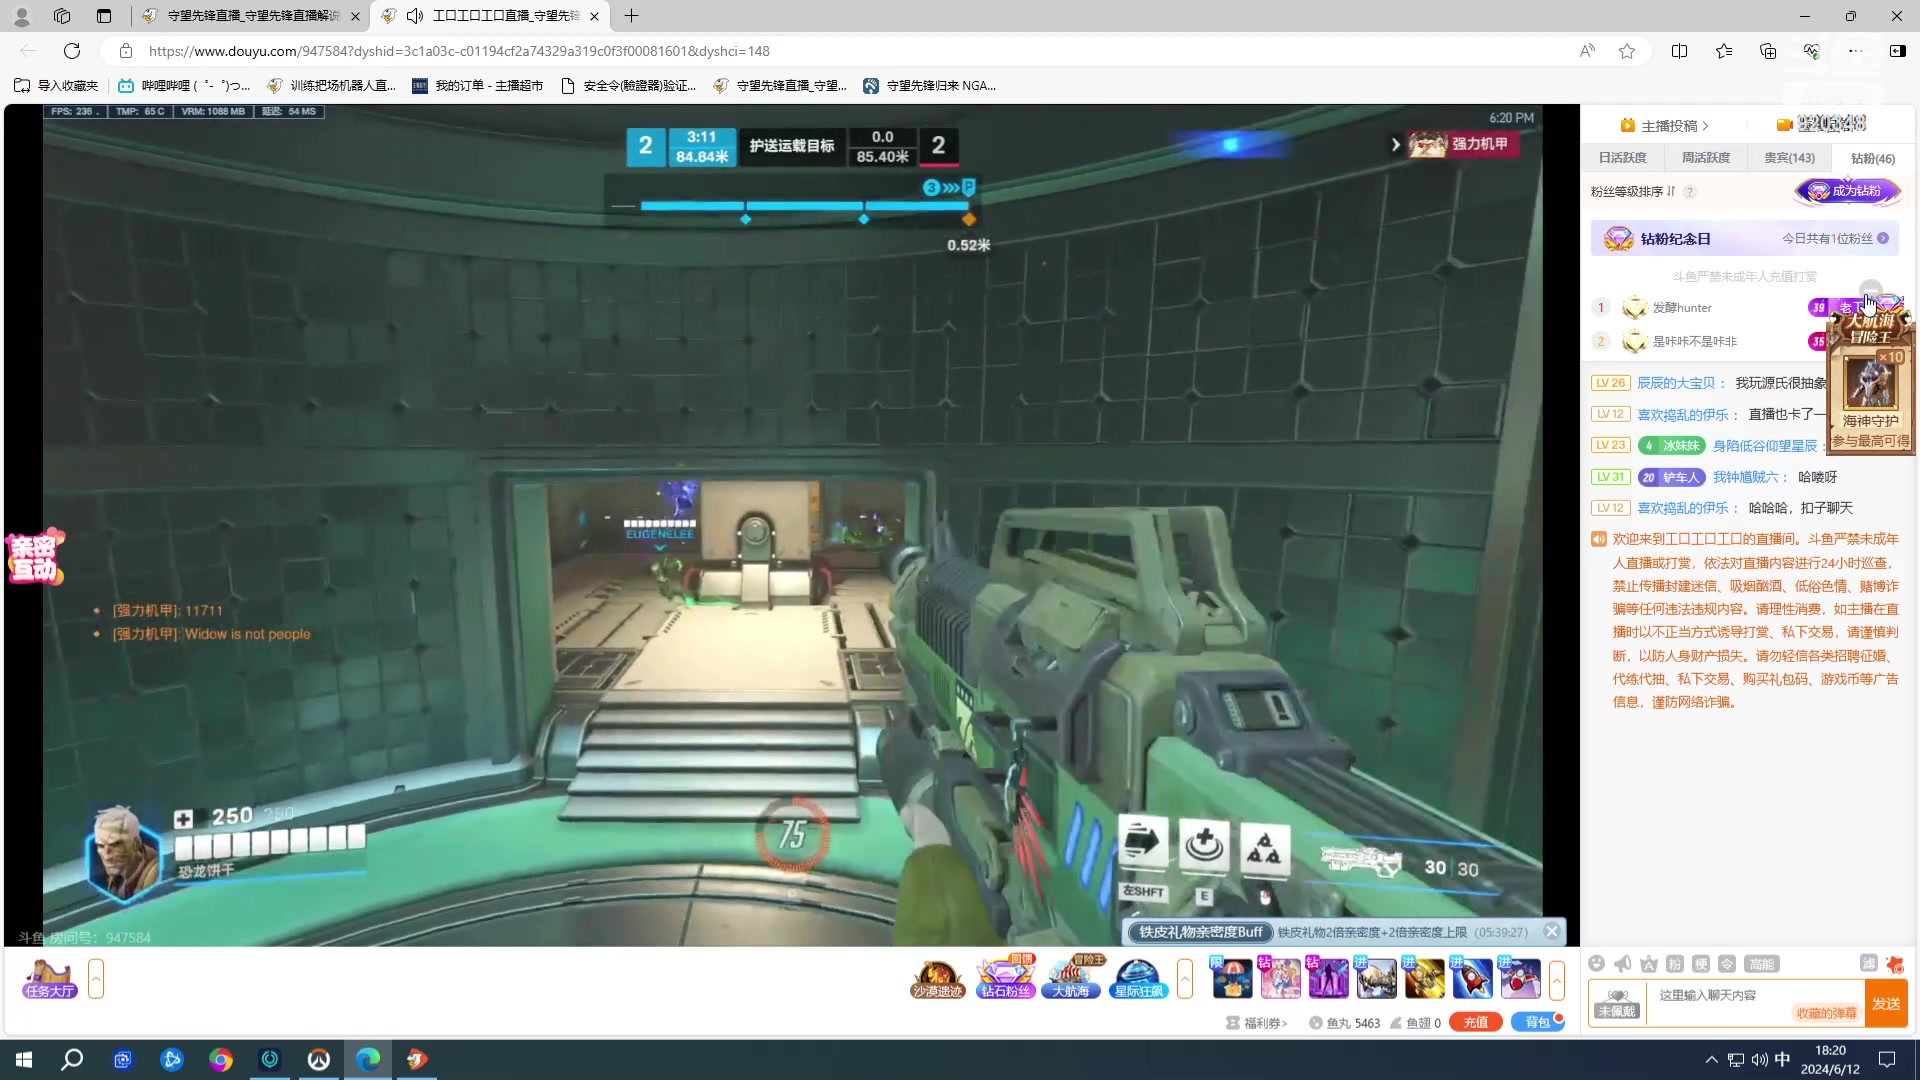The height and width of the screenshot is (1080, 1920).
Task: Open the emoji picker in chat
Action: click(x=1597, y=964)
